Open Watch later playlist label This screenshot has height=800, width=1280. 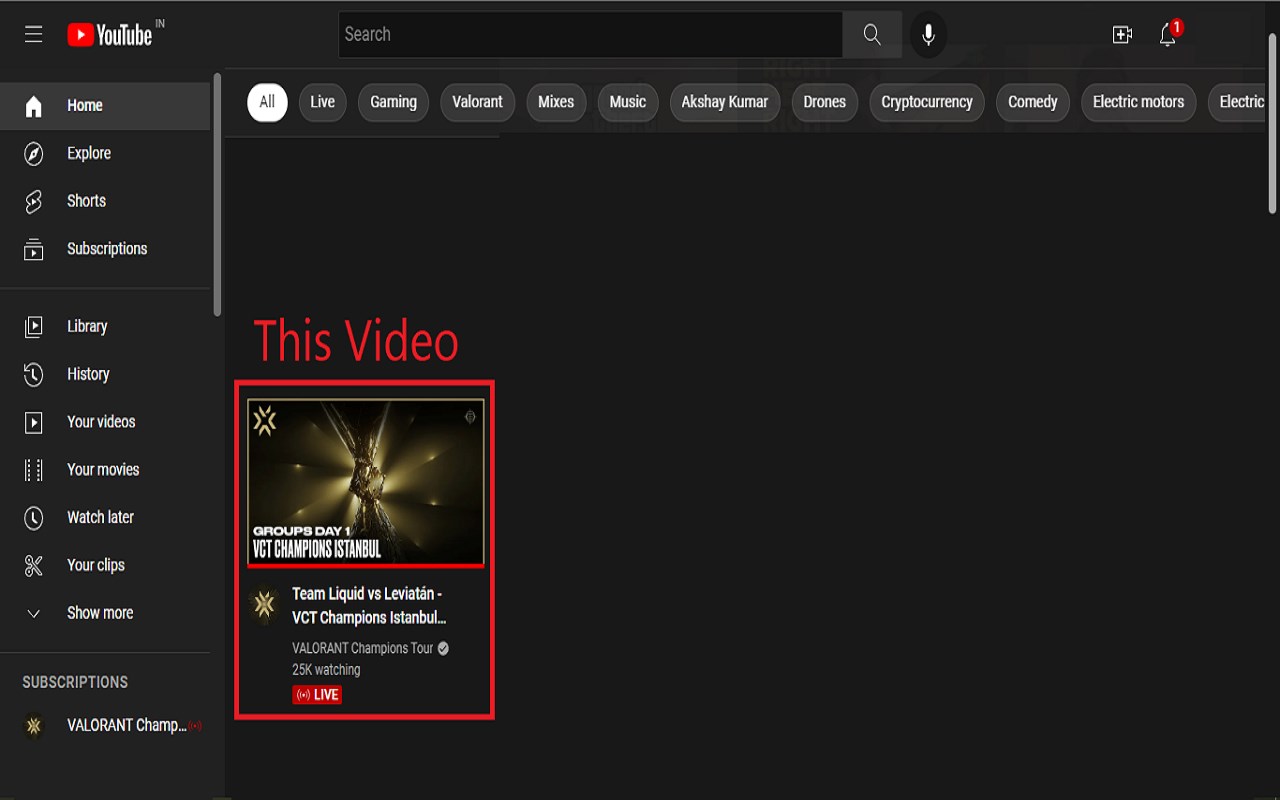click(100, 518)
